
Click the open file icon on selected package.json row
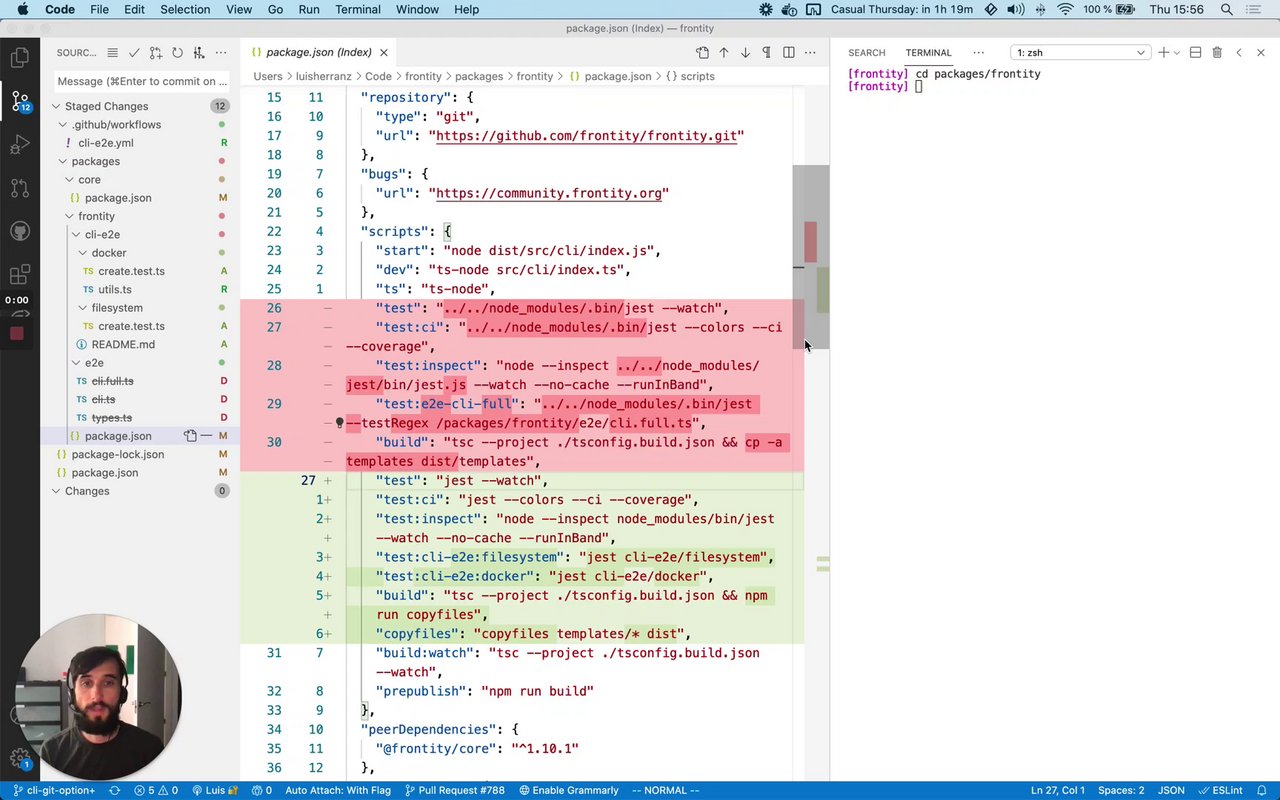190,436
